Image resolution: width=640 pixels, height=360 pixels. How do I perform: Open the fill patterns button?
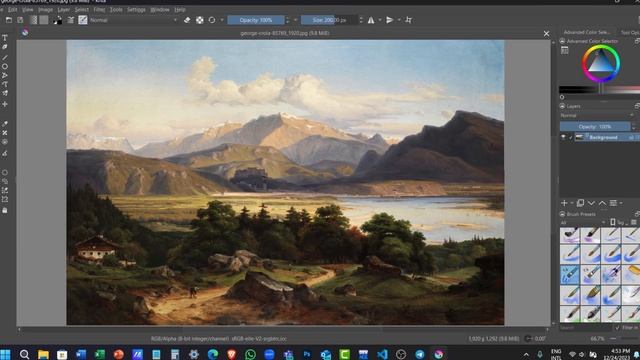(x=44, y=20)
